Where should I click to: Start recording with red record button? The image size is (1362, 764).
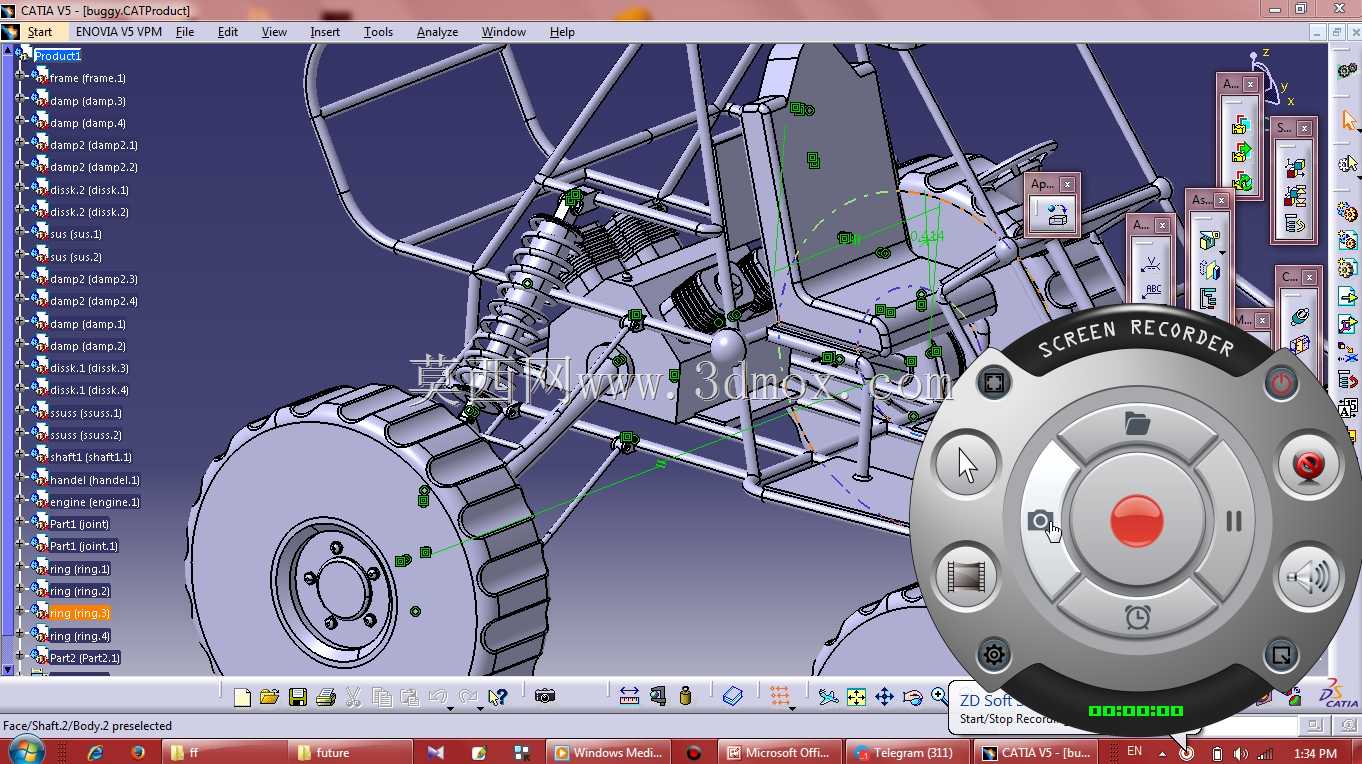tap(1137, 521)
